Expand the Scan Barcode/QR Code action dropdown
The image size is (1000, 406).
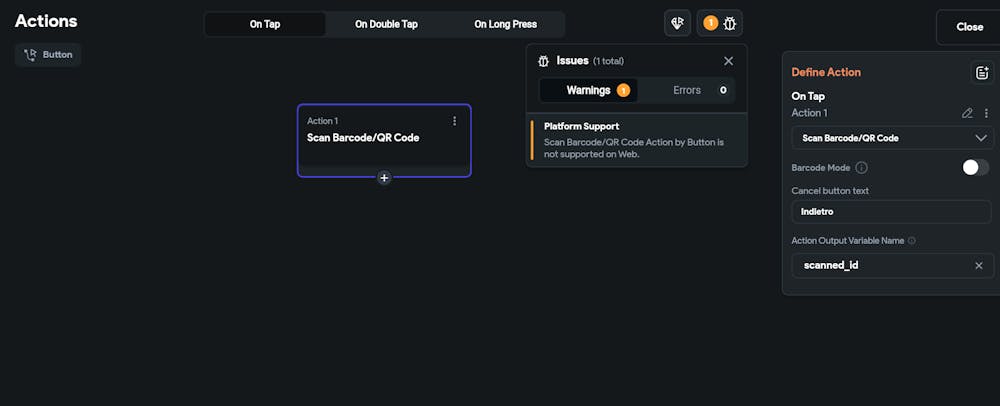click(892, 138)
